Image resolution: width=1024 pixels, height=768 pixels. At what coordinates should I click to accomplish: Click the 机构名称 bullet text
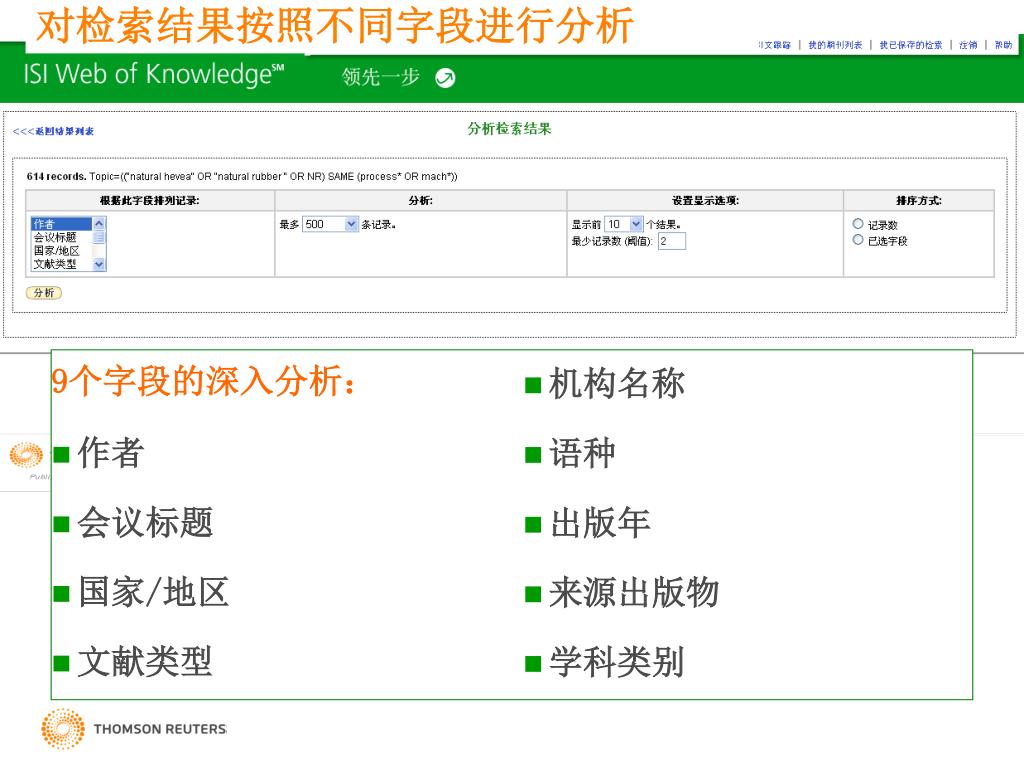617,383
